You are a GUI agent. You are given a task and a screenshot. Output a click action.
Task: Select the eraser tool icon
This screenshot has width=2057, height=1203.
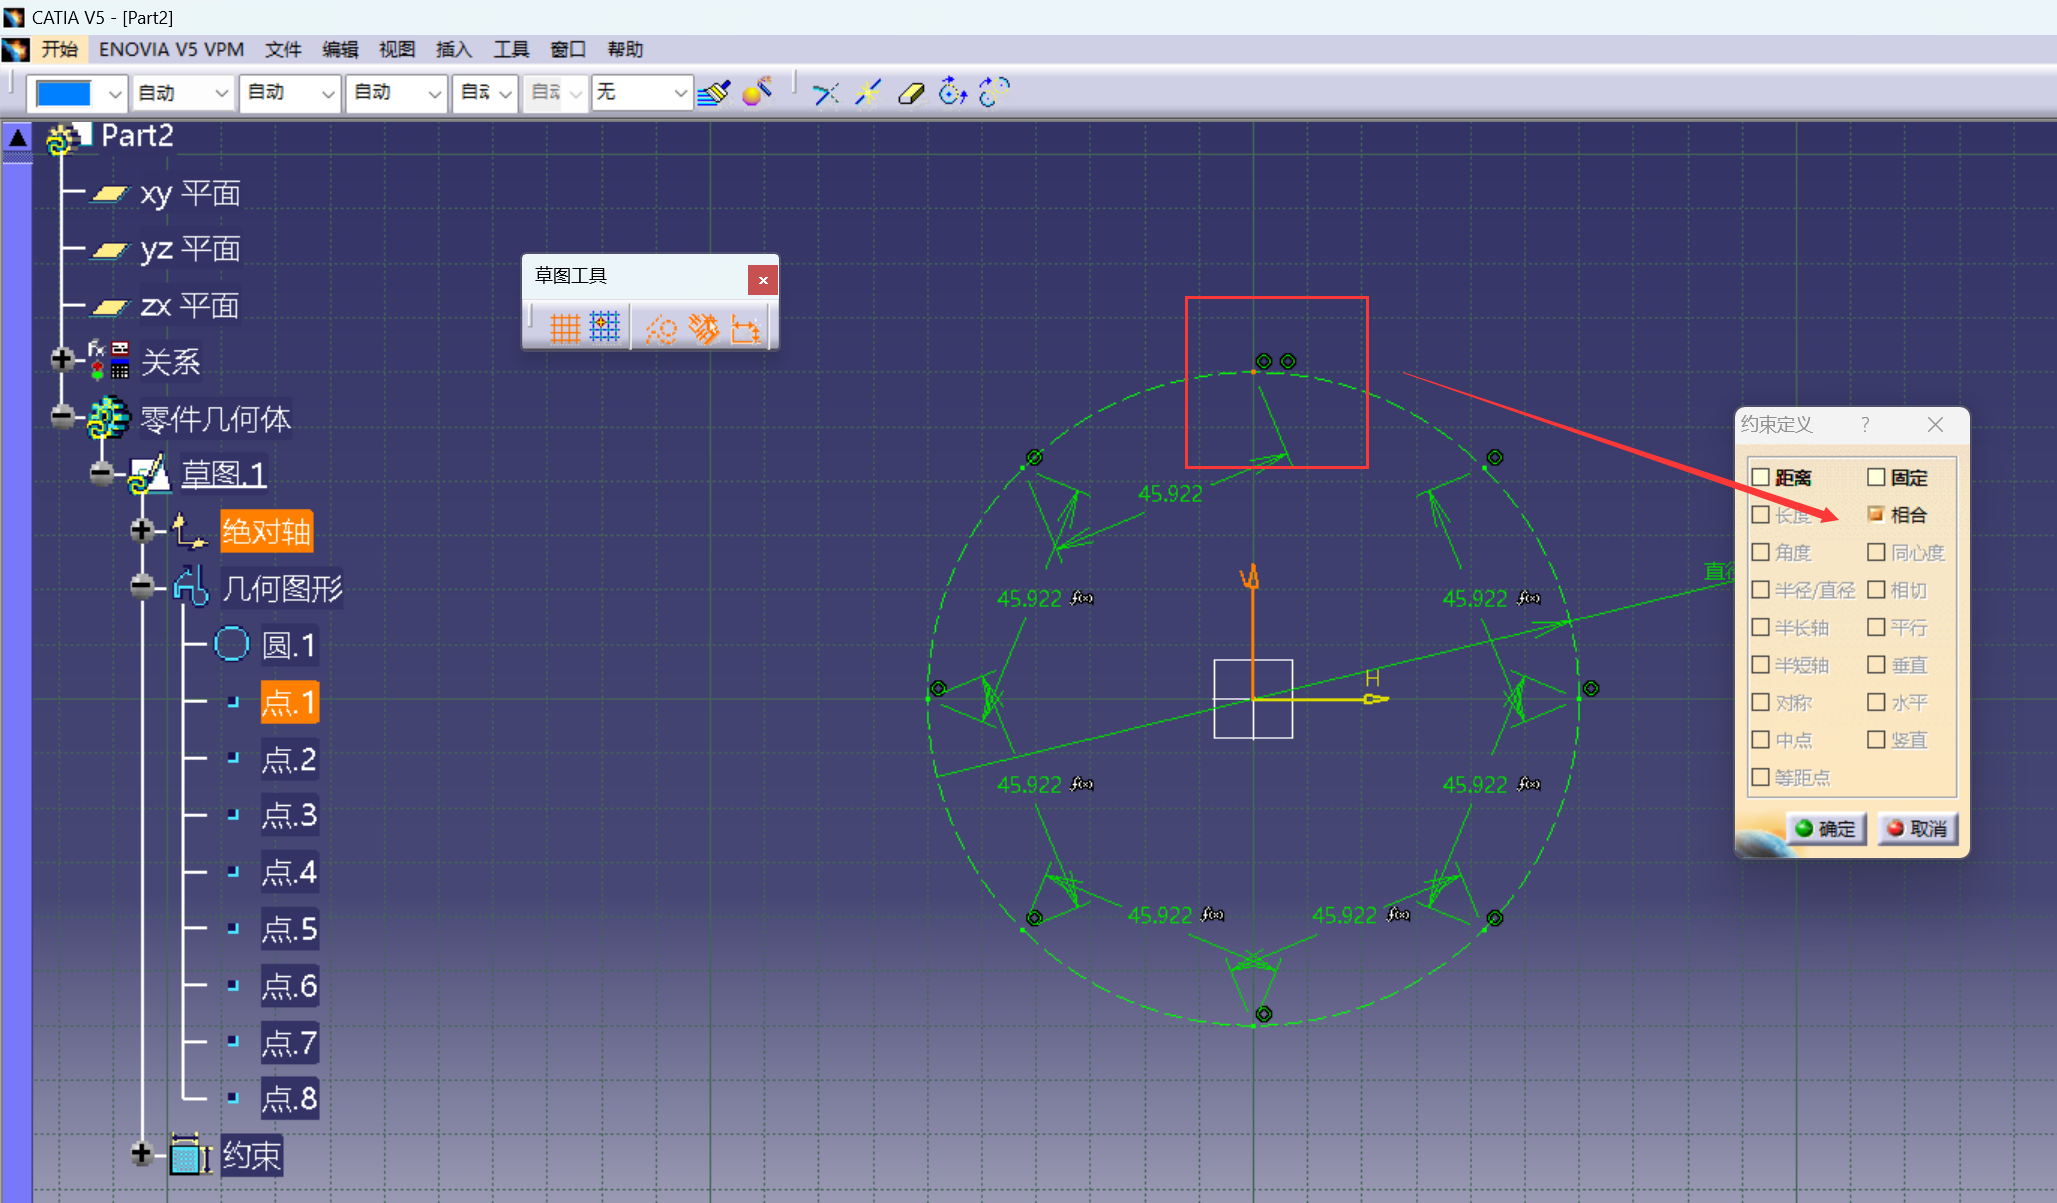pyautogui.click(x=911, y=93)
